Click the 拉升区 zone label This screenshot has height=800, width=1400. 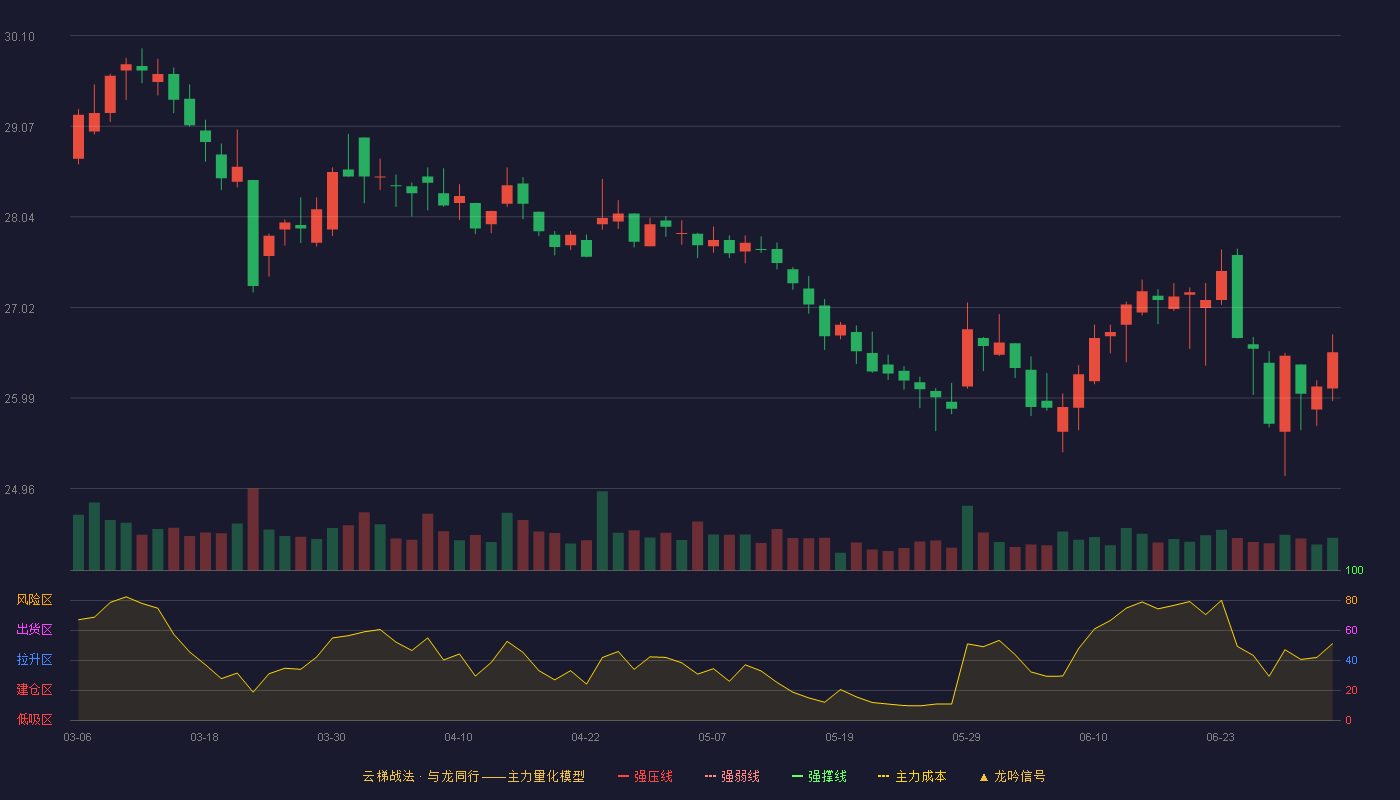pyautogui.click(x=34, y=660)
